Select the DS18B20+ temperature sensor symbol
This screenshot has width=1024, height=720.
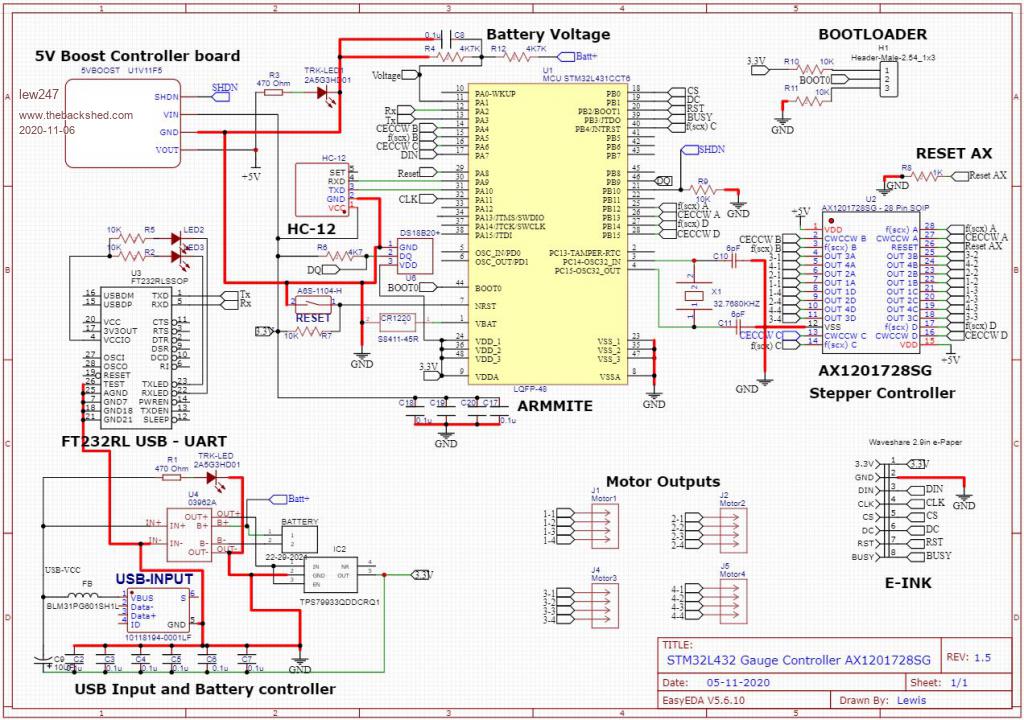point(412,256)
